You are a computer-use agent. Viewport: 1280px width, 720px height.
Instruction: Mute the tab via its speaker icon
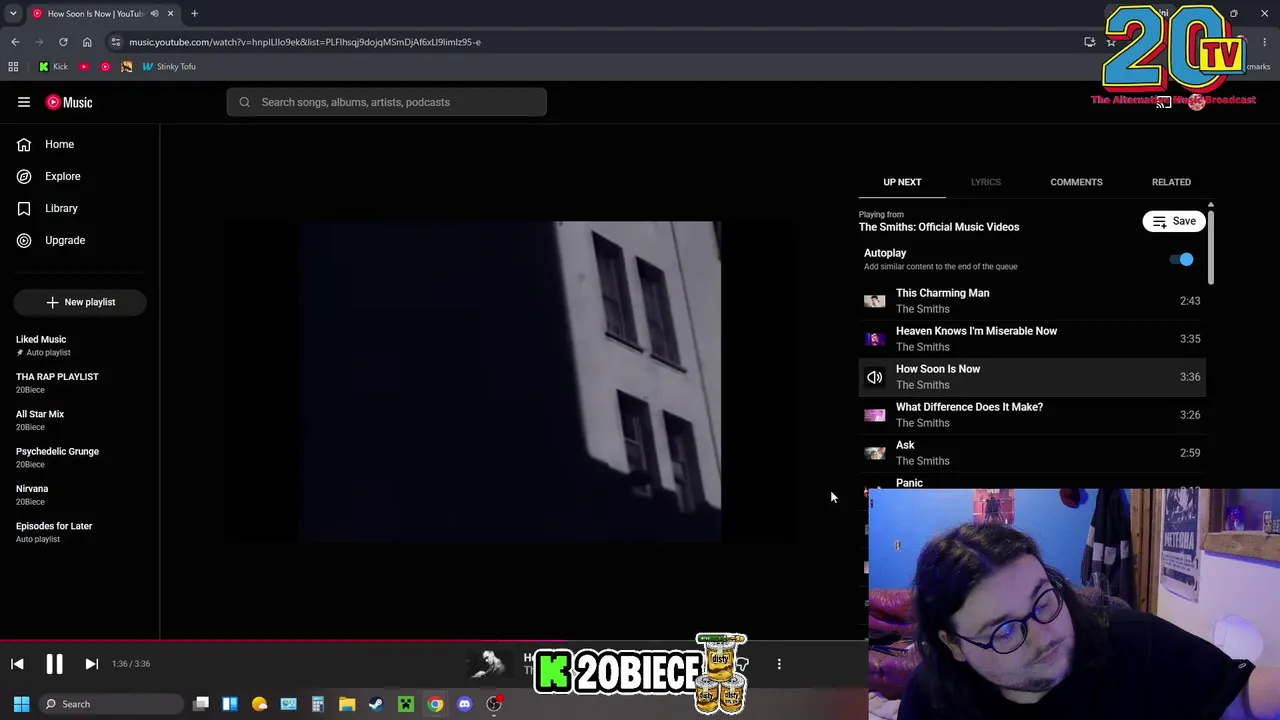click(154, 14)
